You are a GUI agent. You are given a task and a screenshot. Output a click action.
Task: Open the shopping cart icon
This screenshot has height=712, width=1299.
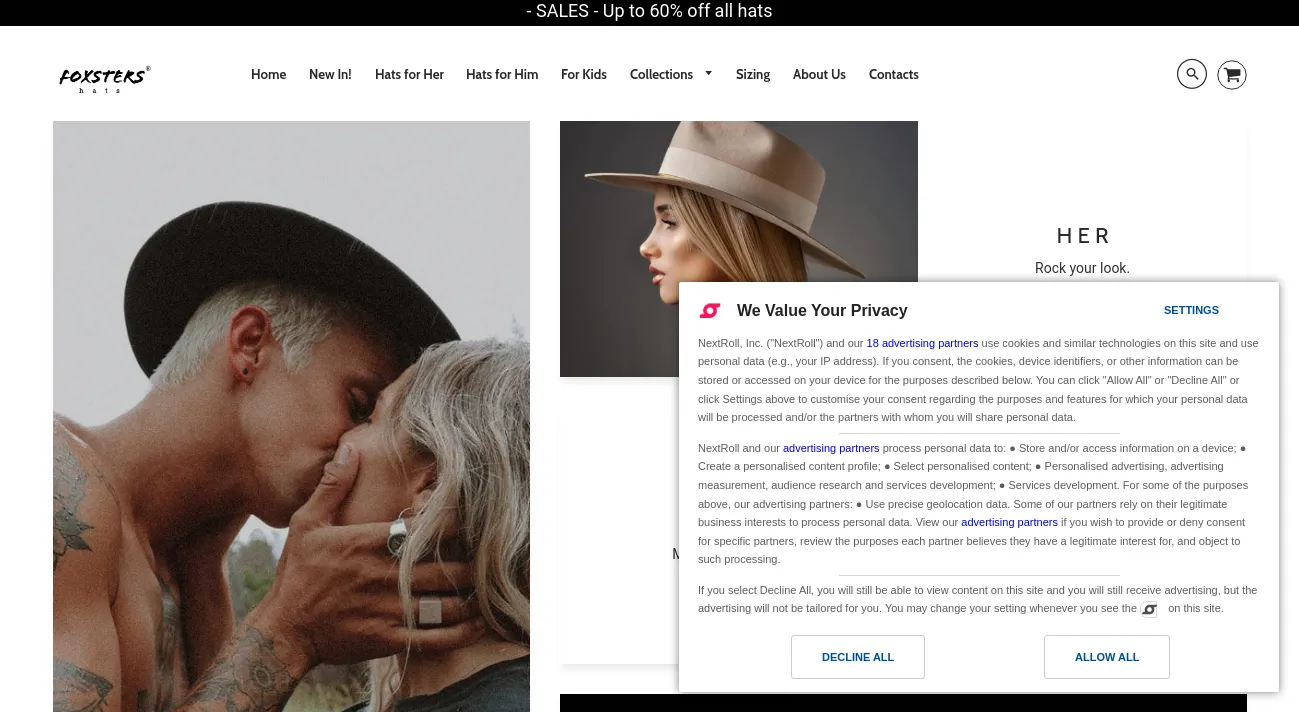pyautogui.click(x=1232, y=74)
